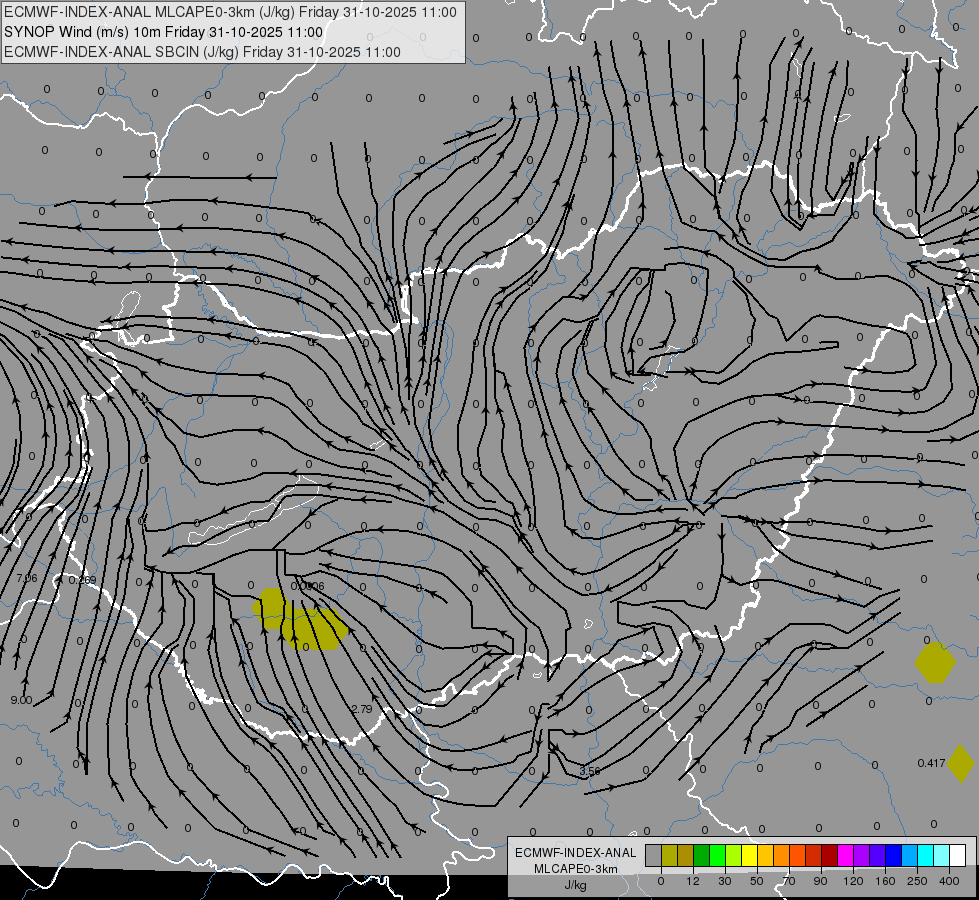This screenshot has width=979, height=900.
Task: Click the olive diamond beside 0.417
Action: click(961, 763)
